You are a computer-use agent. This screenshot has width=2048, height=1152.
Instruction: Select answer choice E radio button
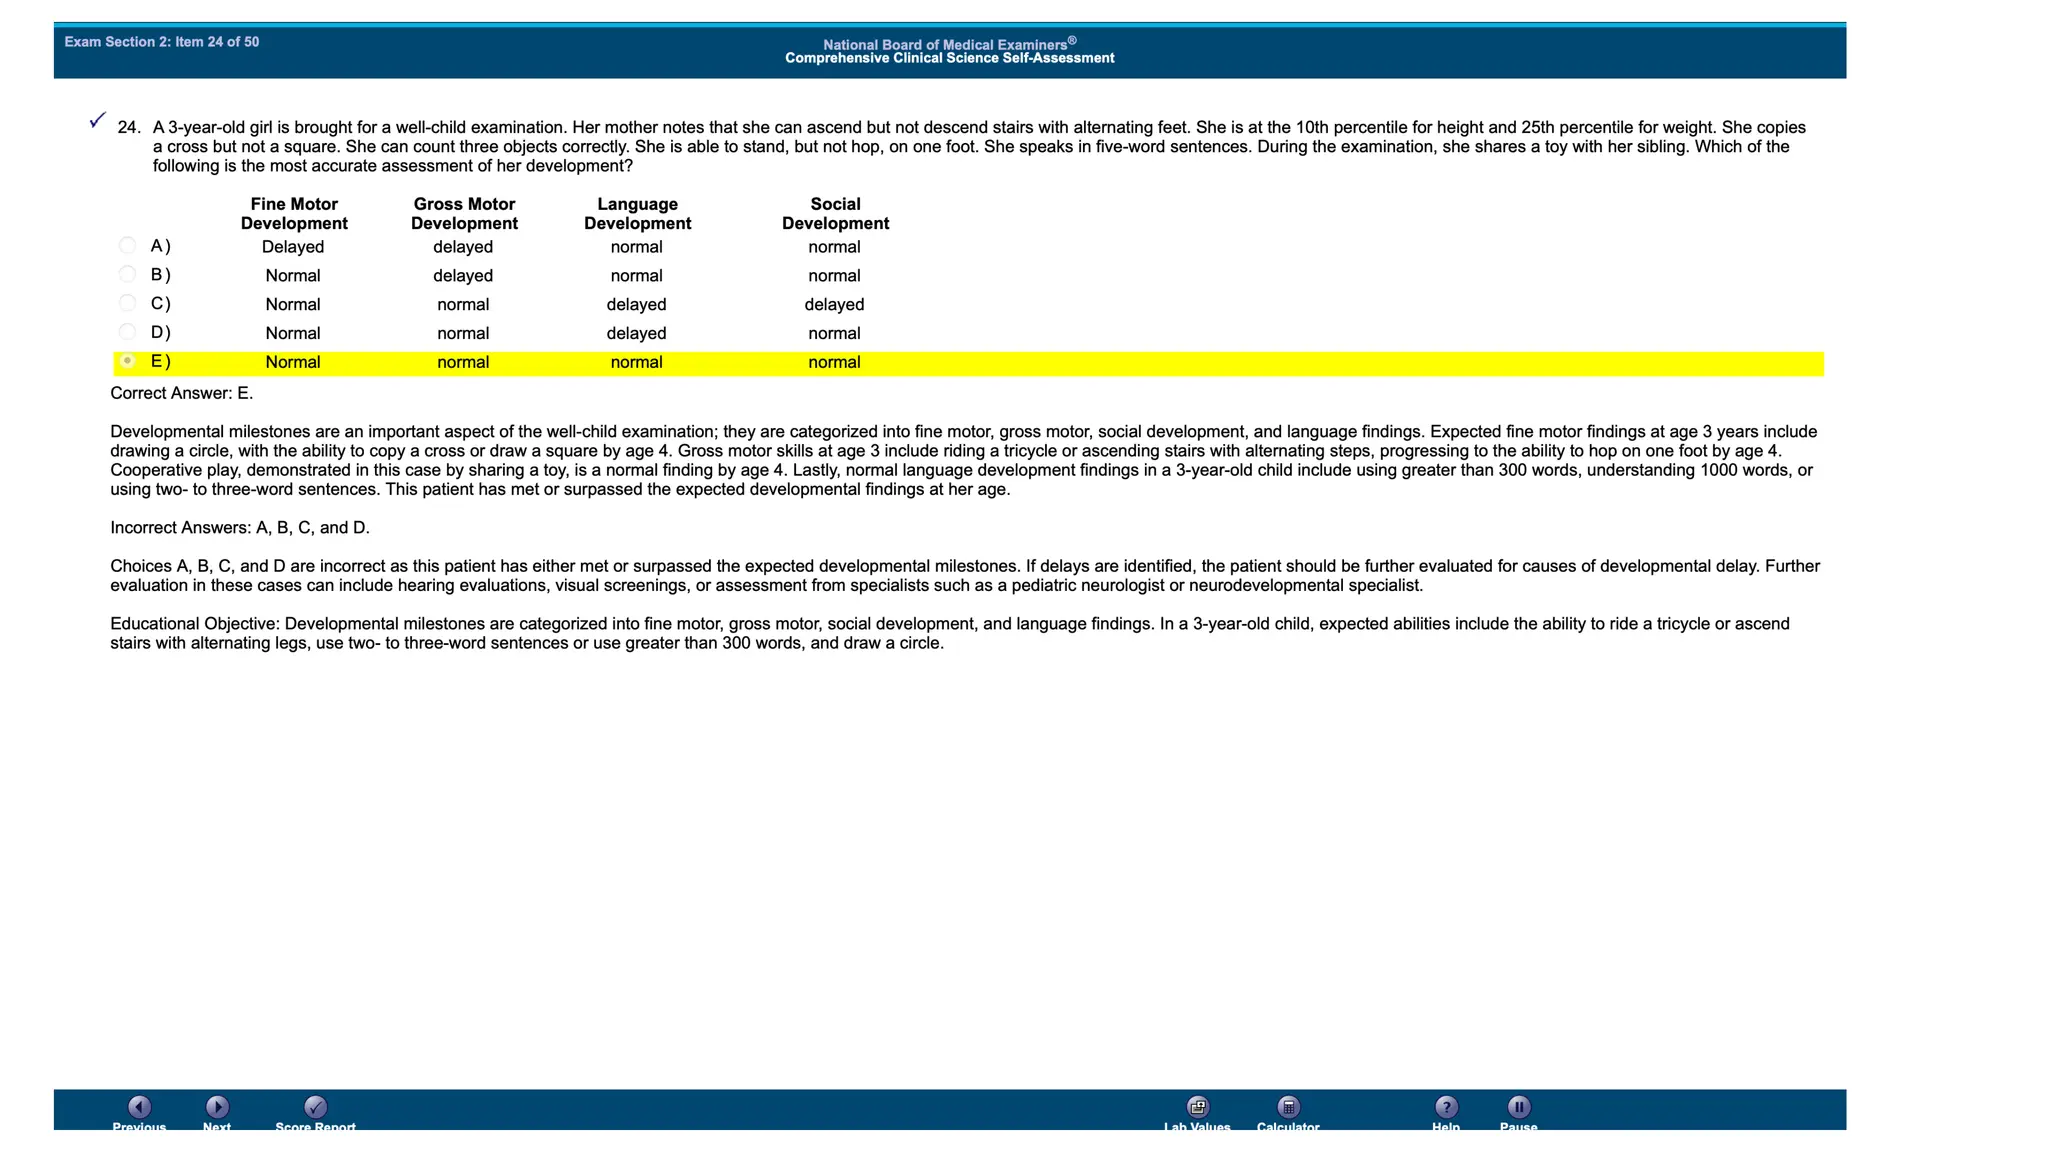click(x=127, y=361)
